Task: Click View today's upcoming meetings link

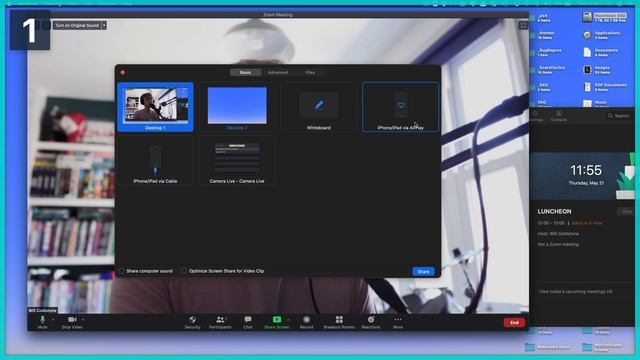Action: click(576, 291)
